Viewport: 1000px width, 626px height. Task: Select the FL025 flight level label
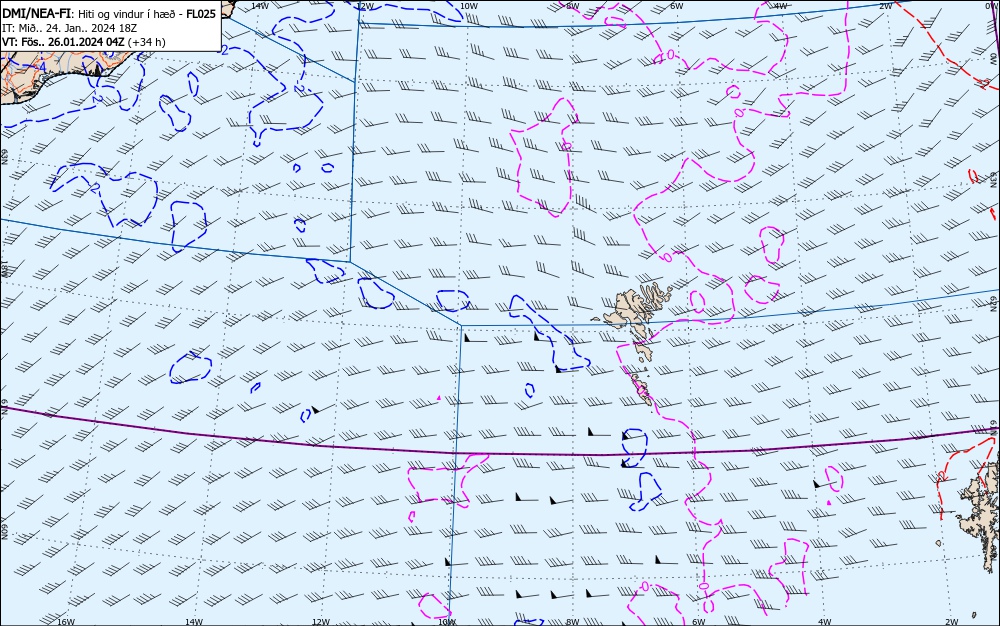201,14
